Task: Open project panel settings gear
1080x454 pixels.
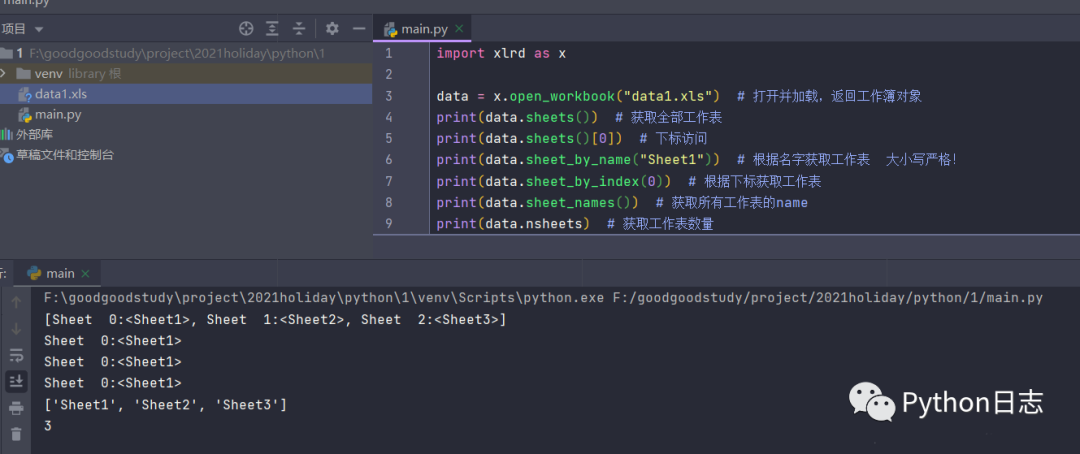Action: pos(332,28)
